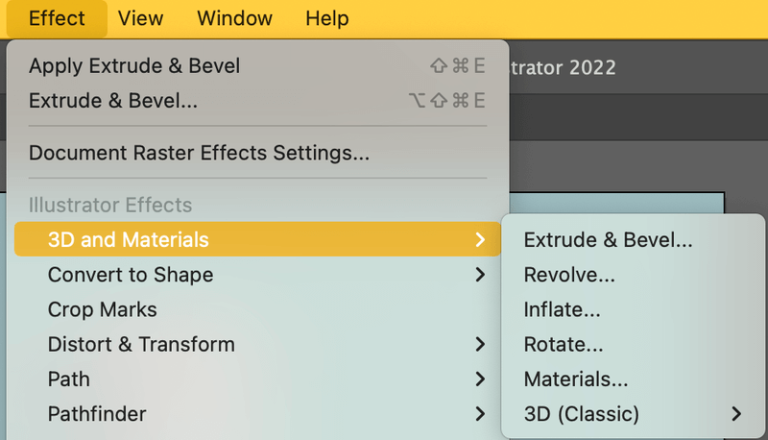Open the Help menu

tap(327, 19)
